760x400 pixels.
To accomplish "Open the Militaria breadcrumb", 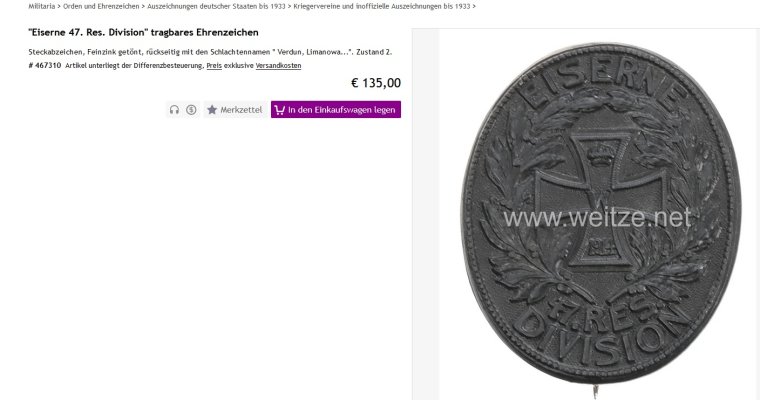I will pyautogui.click(x=42, y=6).
